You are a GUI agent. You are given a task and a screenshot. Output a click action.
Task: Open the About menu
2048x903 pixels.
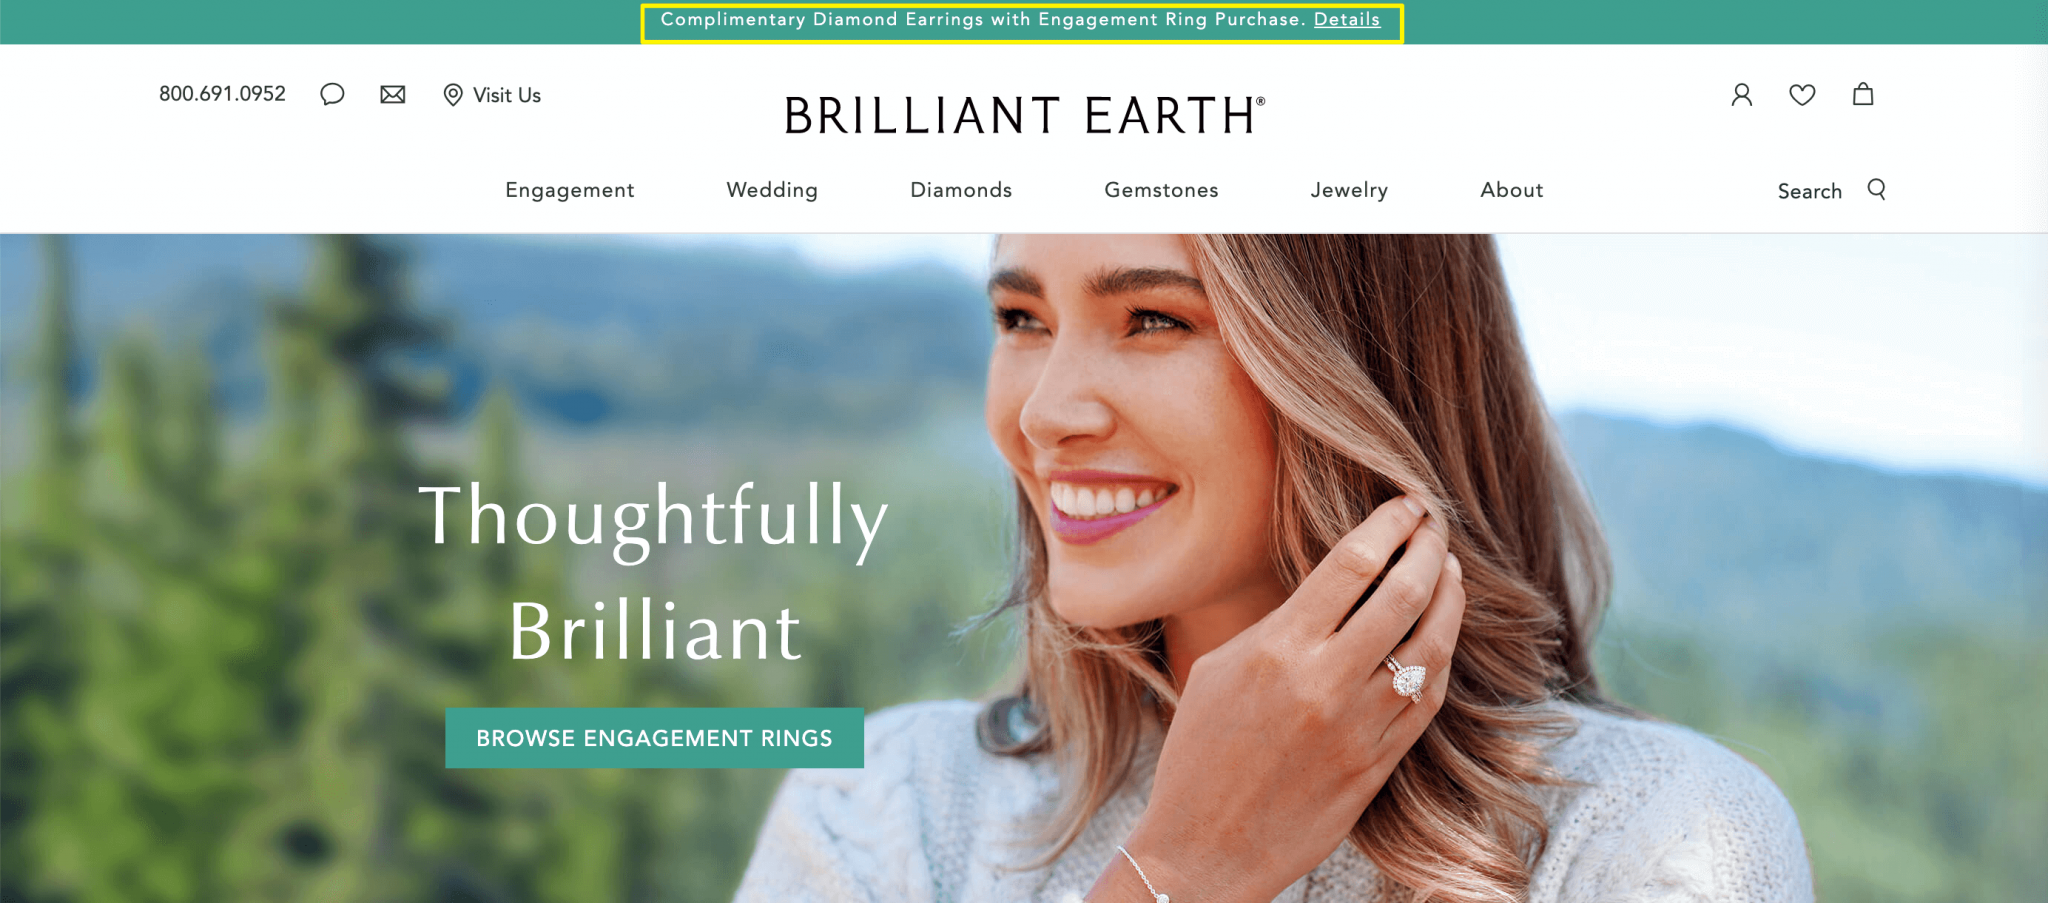click(1512, 190)
